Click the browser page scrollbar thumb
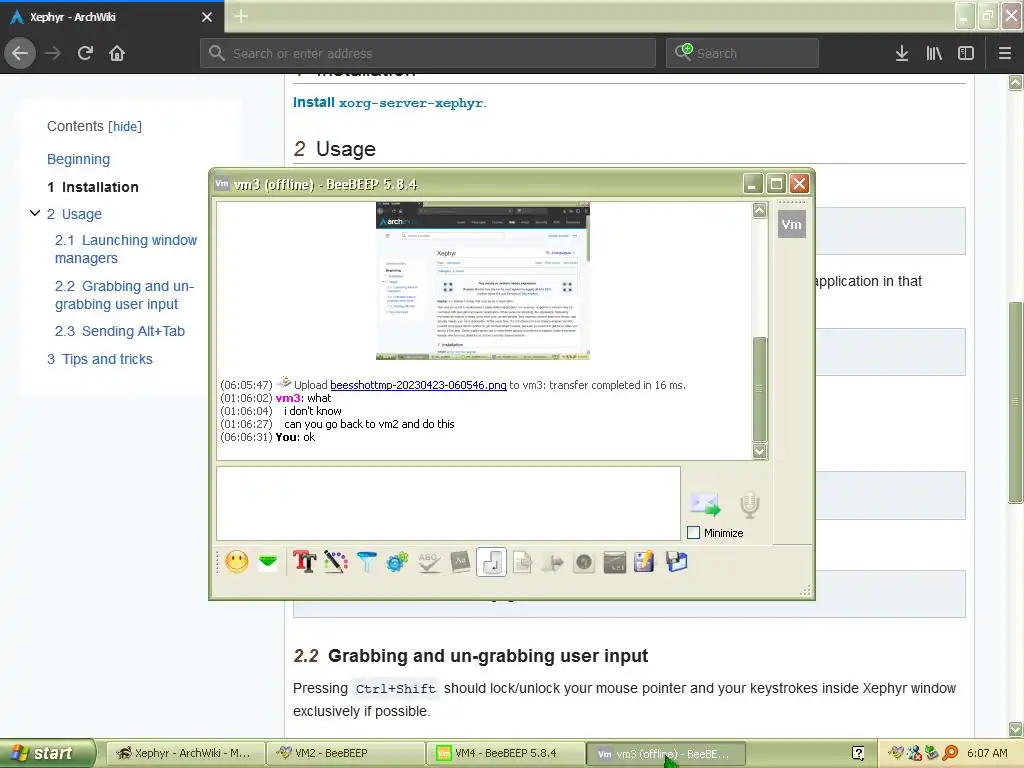Image resolution: width=1024 pixels, height=768 pixels. (1016, 402)
